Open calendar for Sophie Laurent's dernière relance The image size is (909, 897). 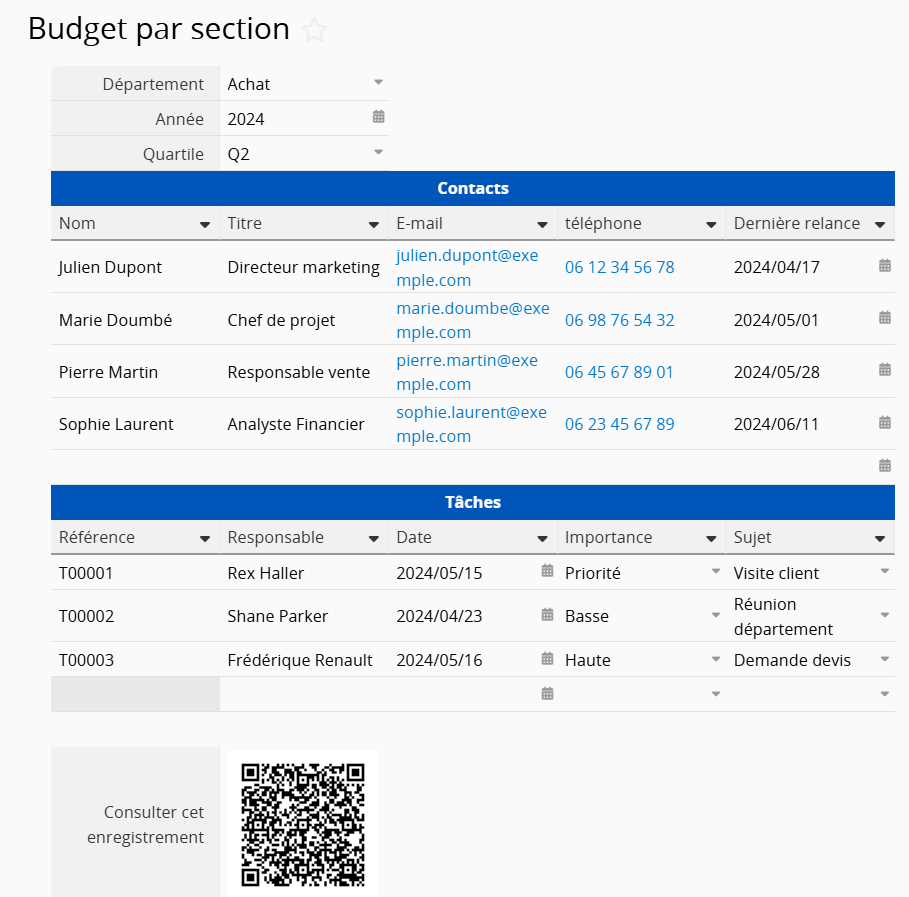click(885, 422)
